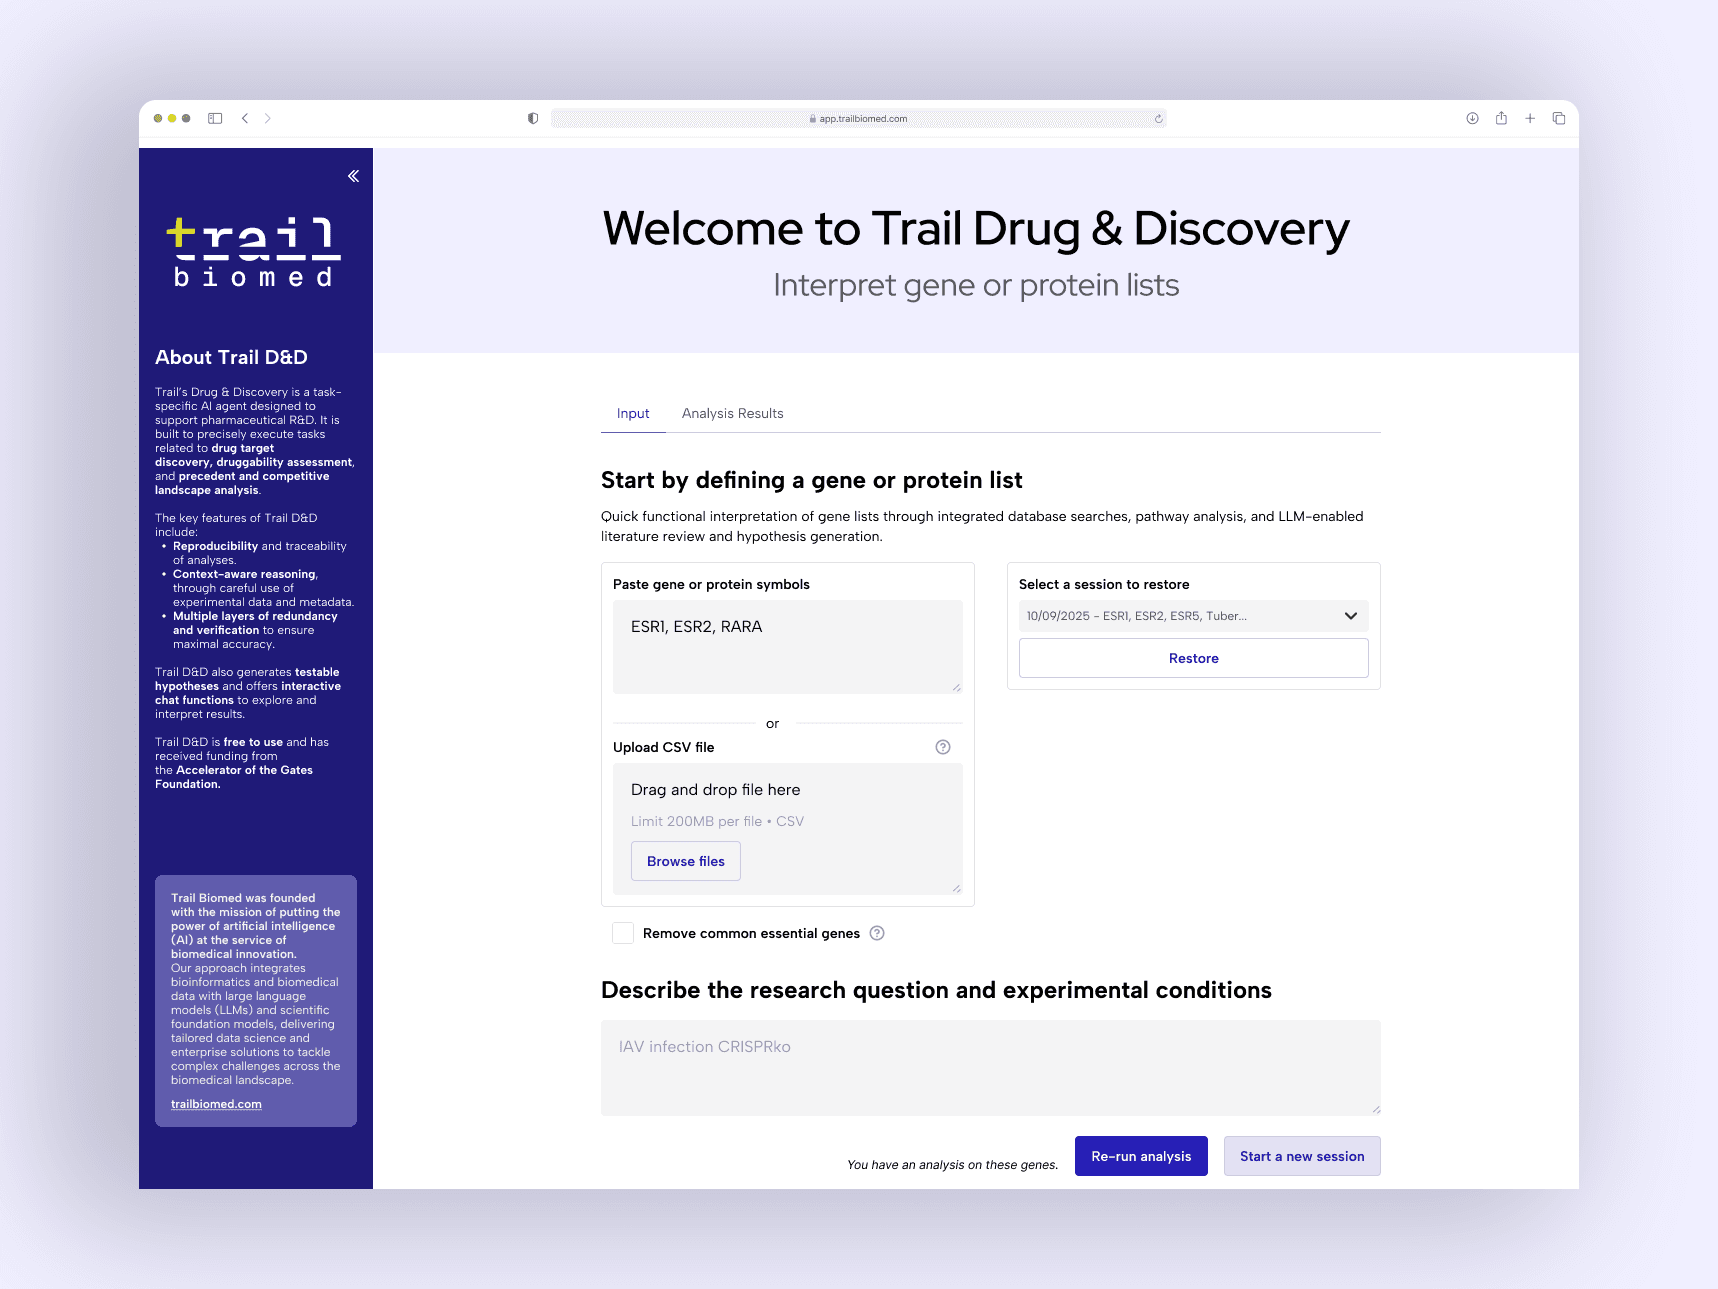Screen dimensions: 1718x1289
Task: Click 'You have an analysis on these genes.' text
Action: (x=952, y=1165)
